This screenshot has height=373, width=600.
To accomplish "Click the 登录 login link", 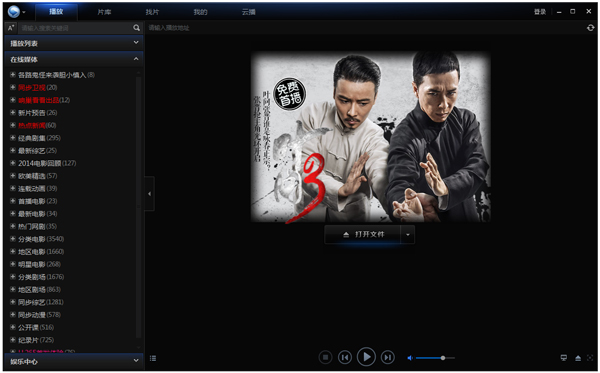I will (540, 12).
